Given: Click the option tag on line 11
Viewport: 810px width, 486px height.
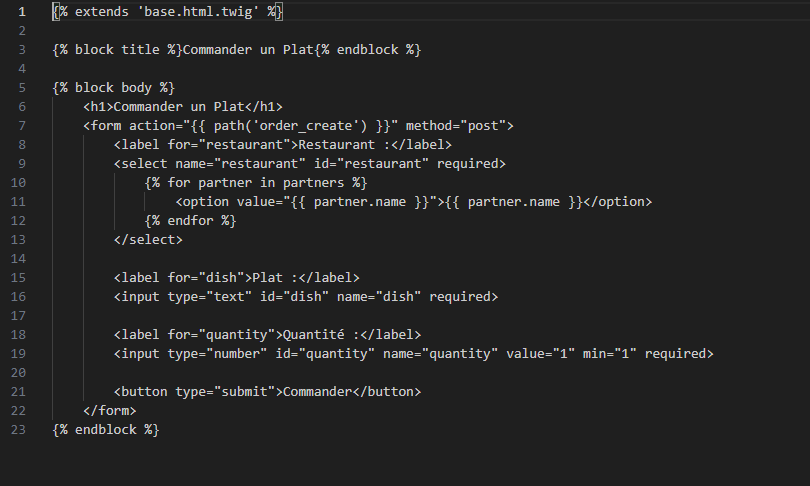Looking at the screenshot, I should (x=414, y=202).
